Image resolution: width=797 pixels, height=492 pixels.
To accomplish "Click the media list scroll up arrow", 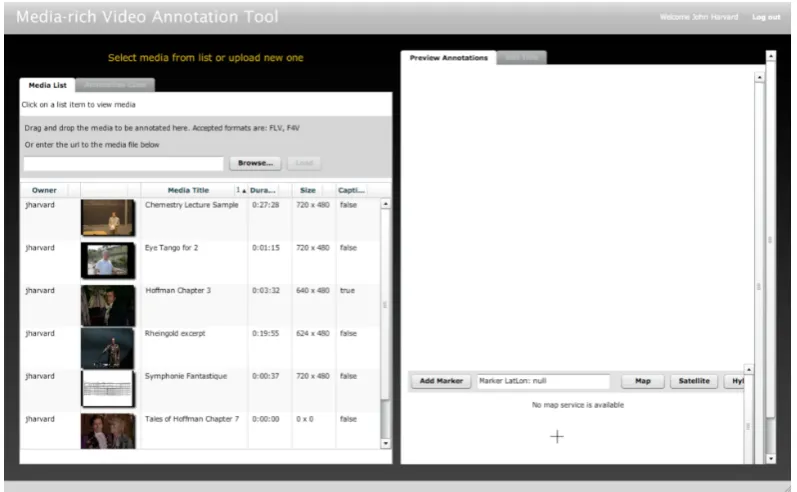I will (x=385, y=204).
